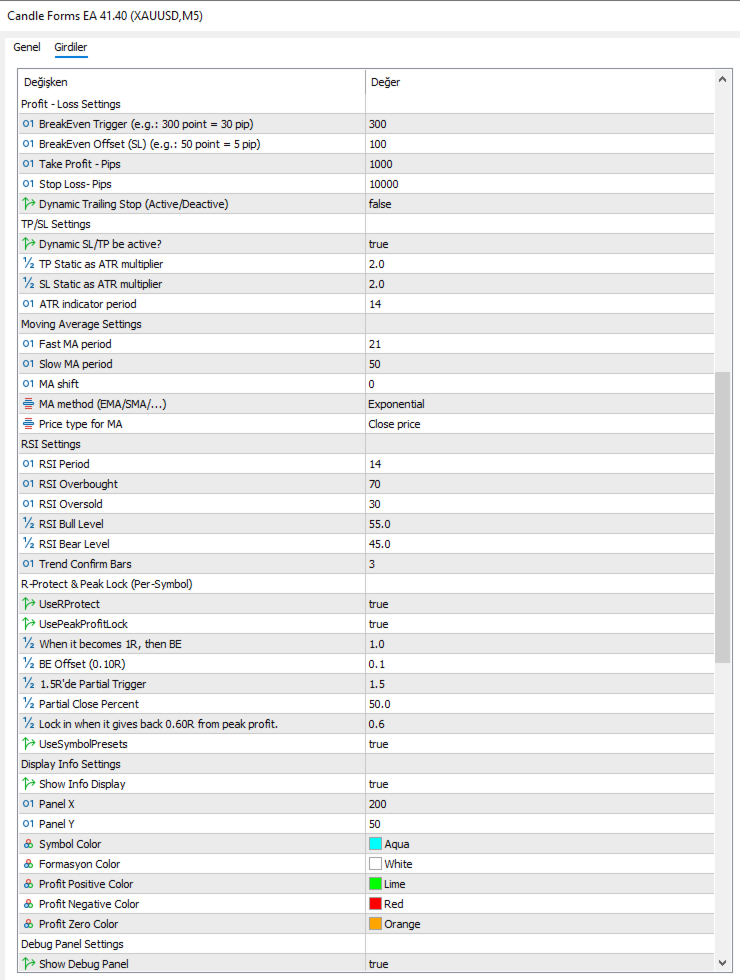Click the Price type for MA icon
Screen dimensions: 740x980
click(x=28, y=424)
